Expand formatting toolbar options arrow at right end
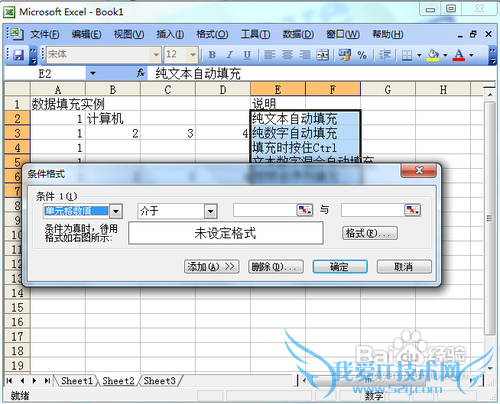The width and height of the screenshot is (500, 404). [493, 55]
